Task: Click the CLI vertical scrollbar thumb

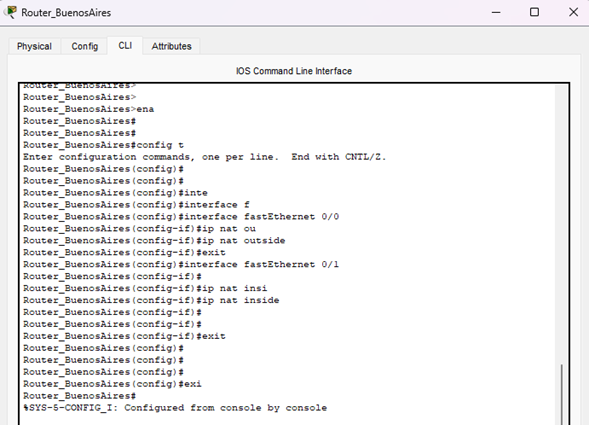Action: point(562,395)
